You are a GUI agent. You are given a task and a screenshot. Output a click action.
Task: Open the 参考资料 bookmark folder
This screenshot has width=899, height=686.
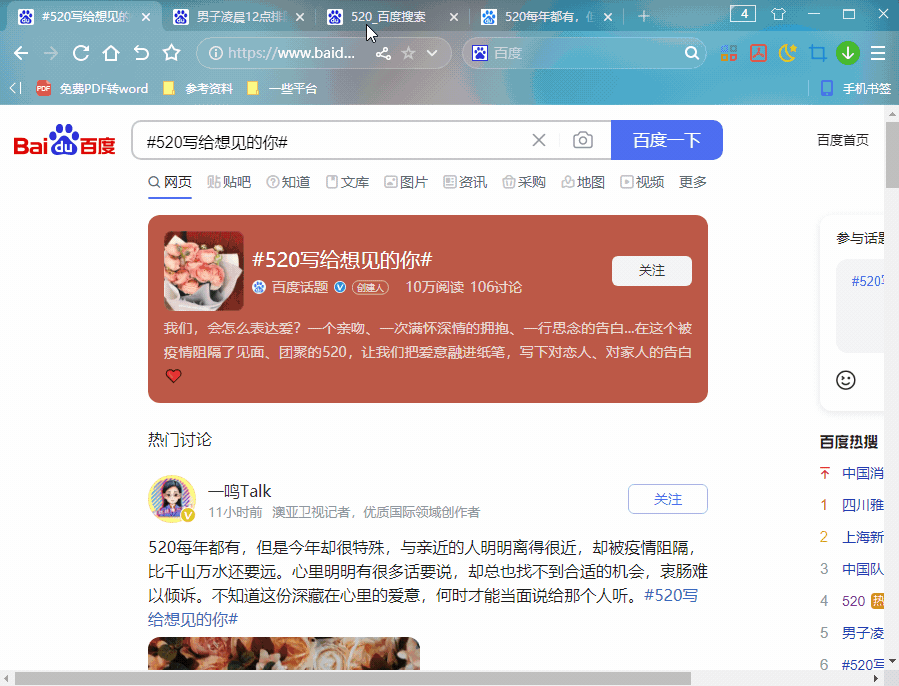198,88
